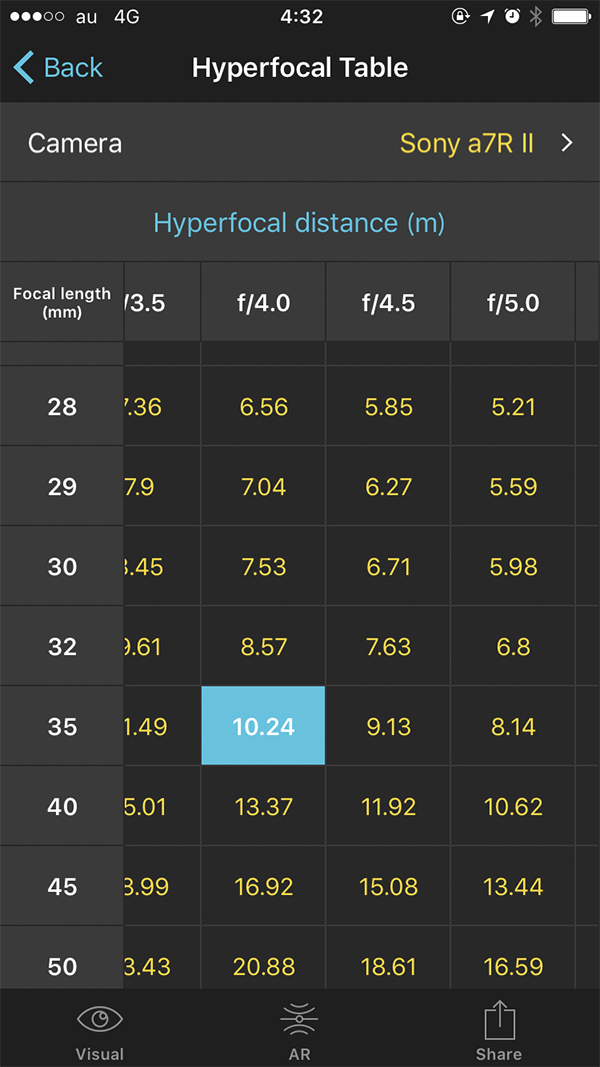The height and width of the screenshot is (1067, 600).
Task: Tap the Bluetooth status icon
Action: click(x=535, y=17)
